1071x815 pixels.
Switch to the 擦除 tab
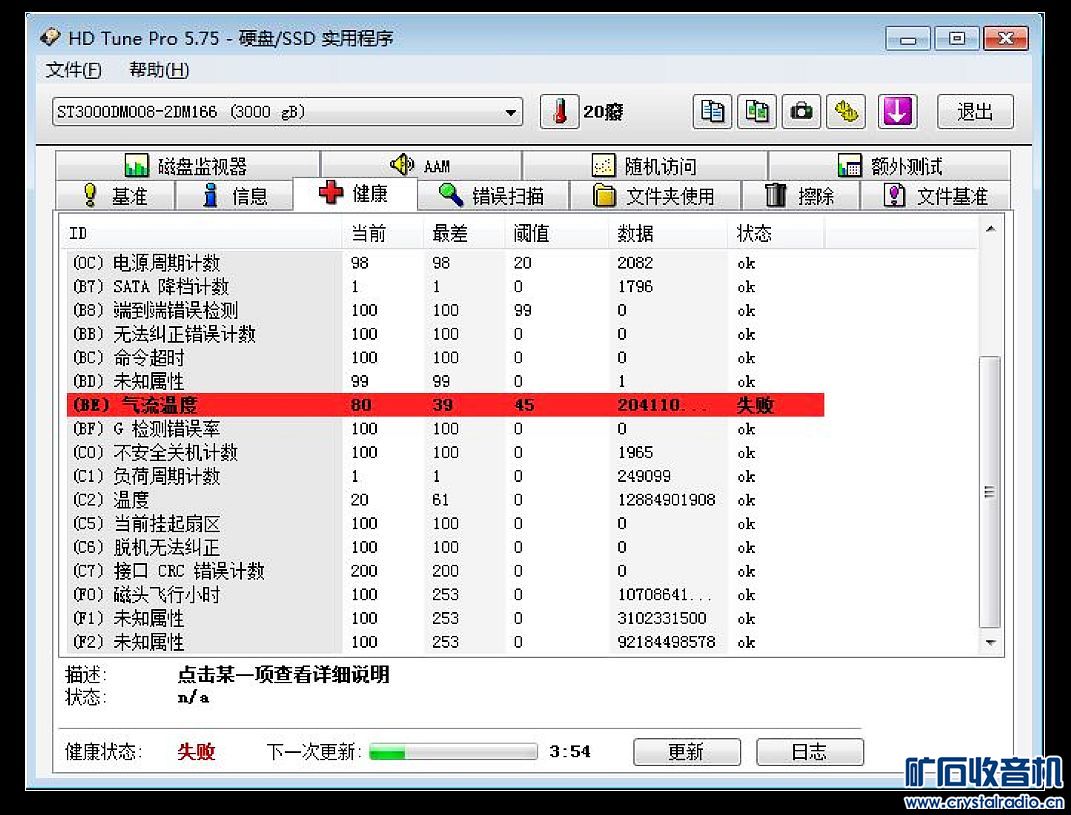coord(800,196)
